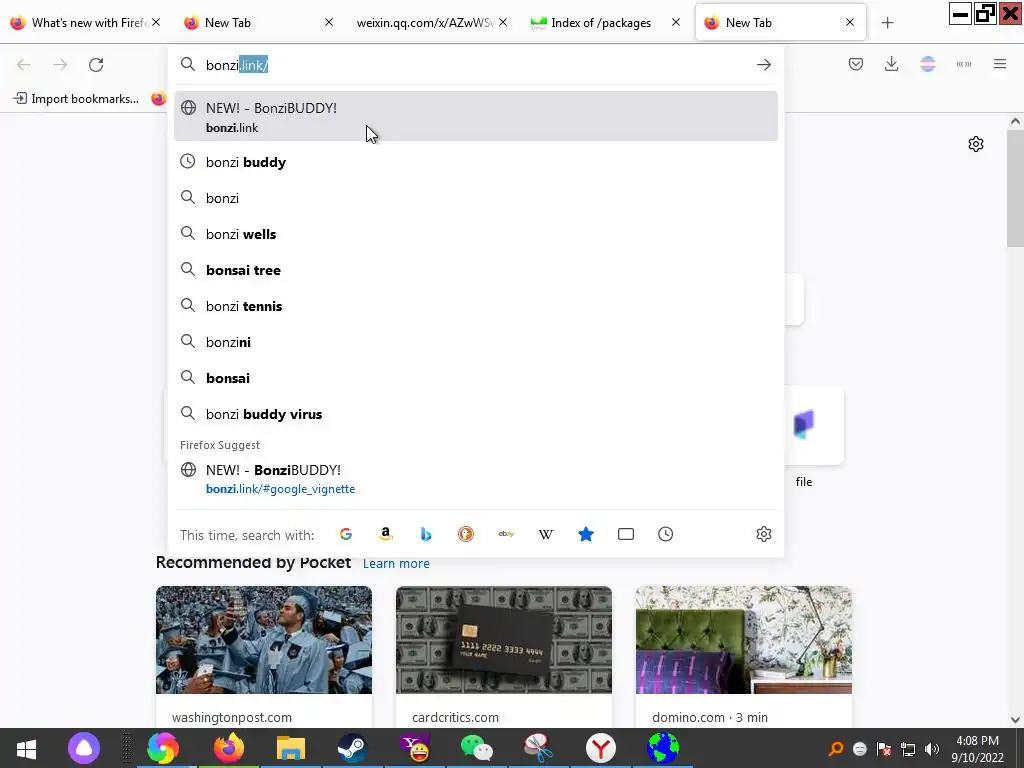Click Import bookmarks button

click(76, 99)
